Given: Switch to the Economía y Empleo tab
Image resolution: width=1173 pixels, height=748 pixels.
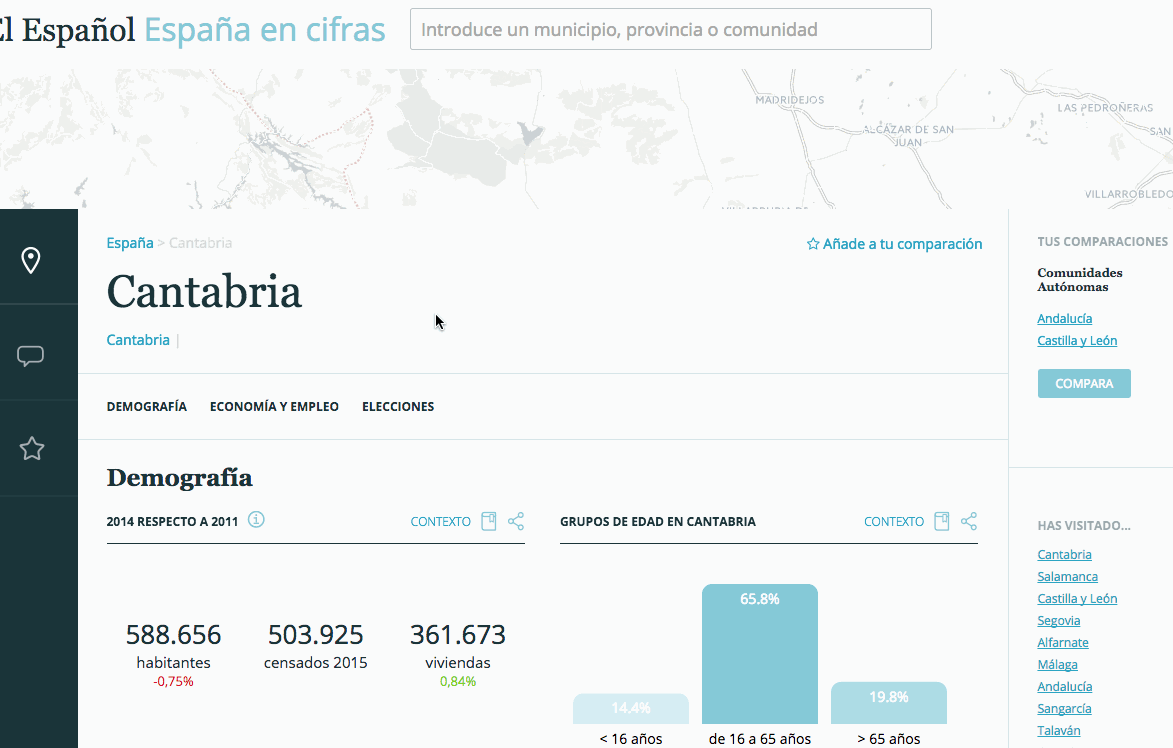Looking at the screenshot, I should pos(274,406).
